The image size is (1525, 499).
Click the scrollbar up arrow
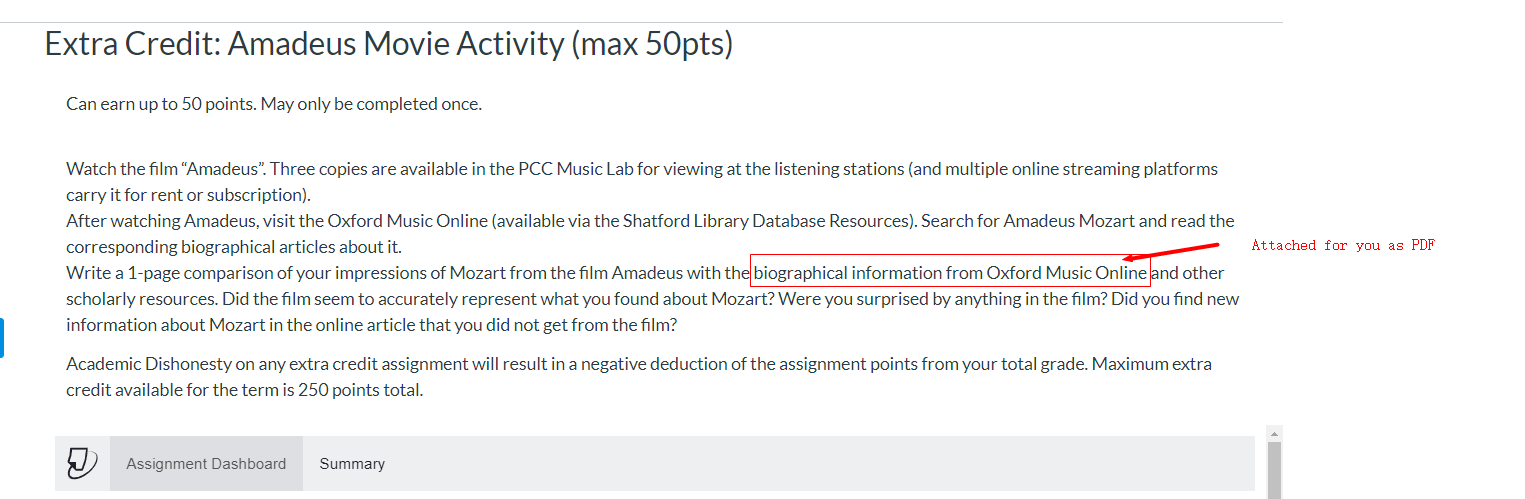[1273, 434]
